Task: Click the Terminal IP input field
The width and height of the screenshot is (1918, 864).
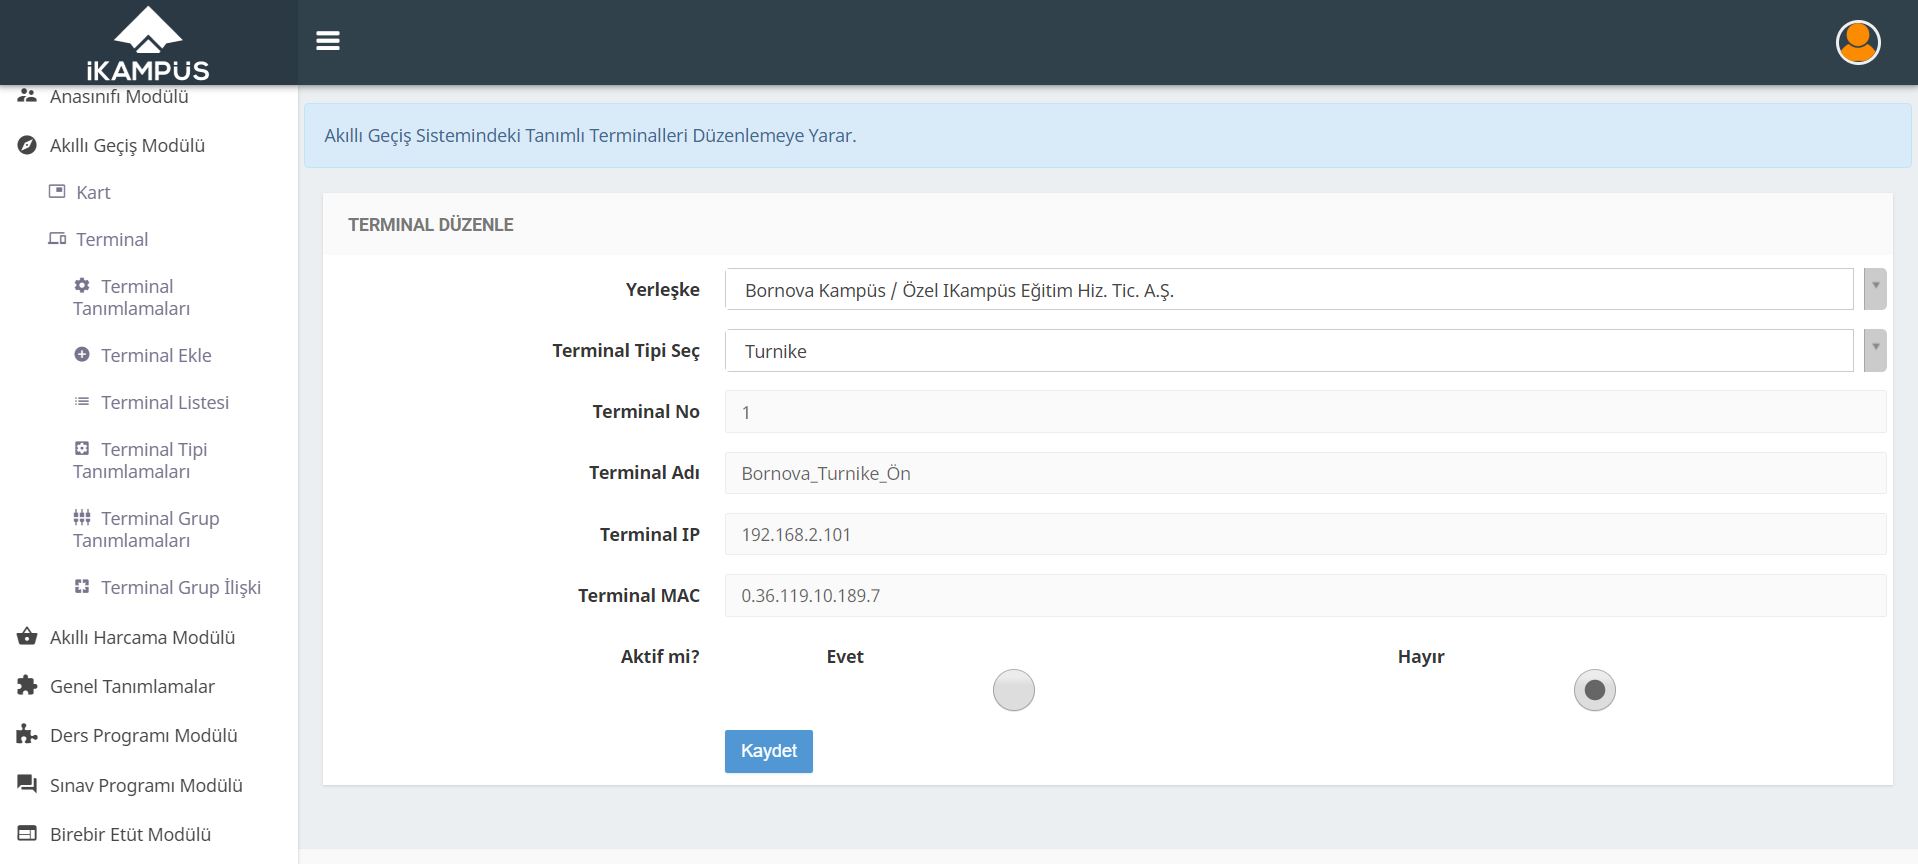Action: (x=1305, y=534)
